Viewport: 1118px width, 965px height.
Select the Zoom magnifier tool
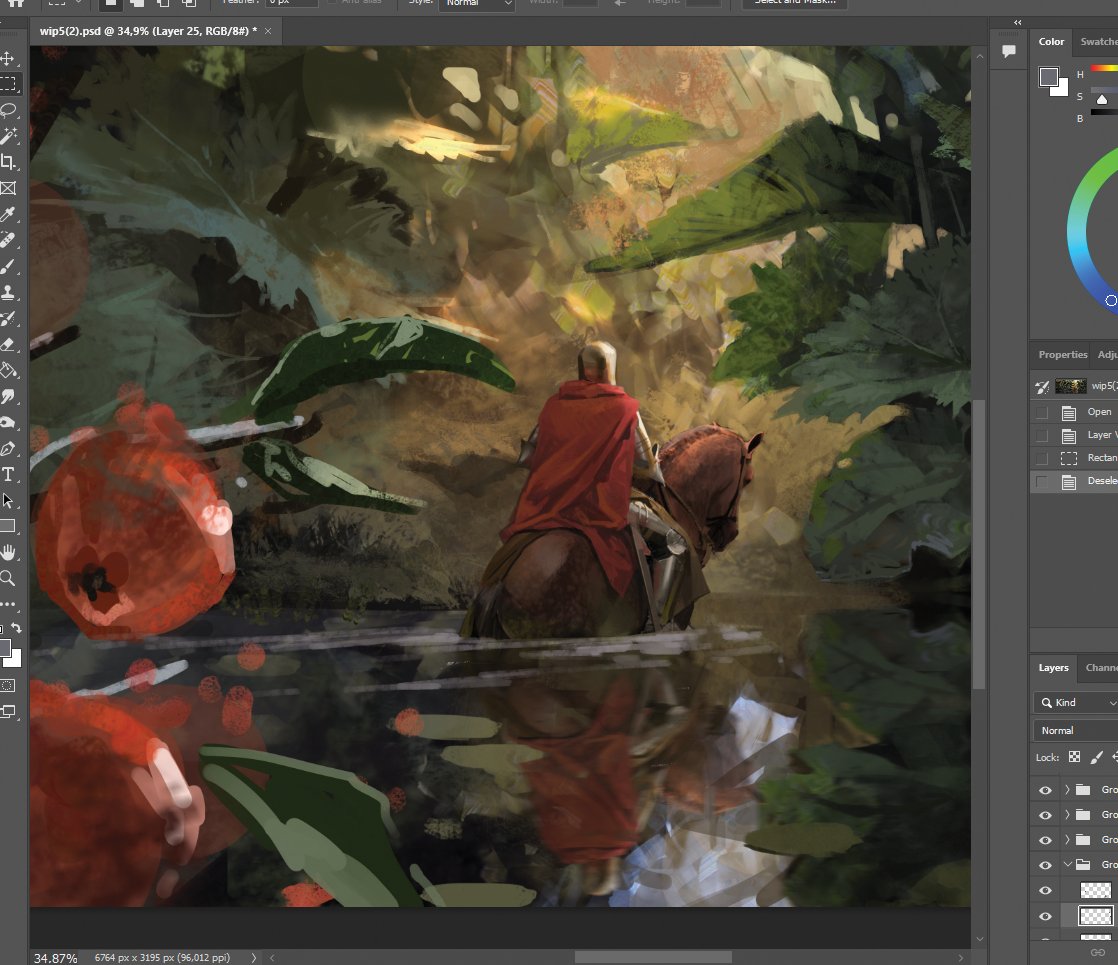point(8,578)
